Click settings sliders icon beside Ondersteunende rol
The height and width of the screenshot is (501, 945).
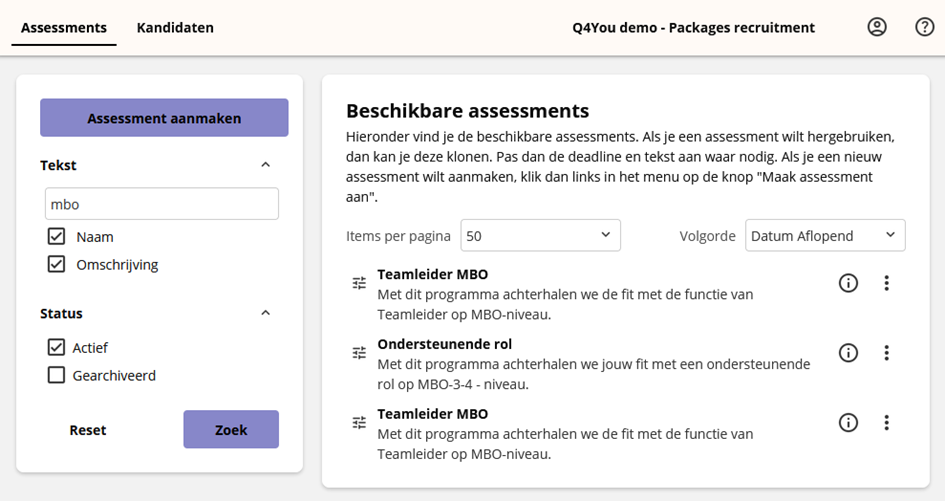[x=359, y=353]
